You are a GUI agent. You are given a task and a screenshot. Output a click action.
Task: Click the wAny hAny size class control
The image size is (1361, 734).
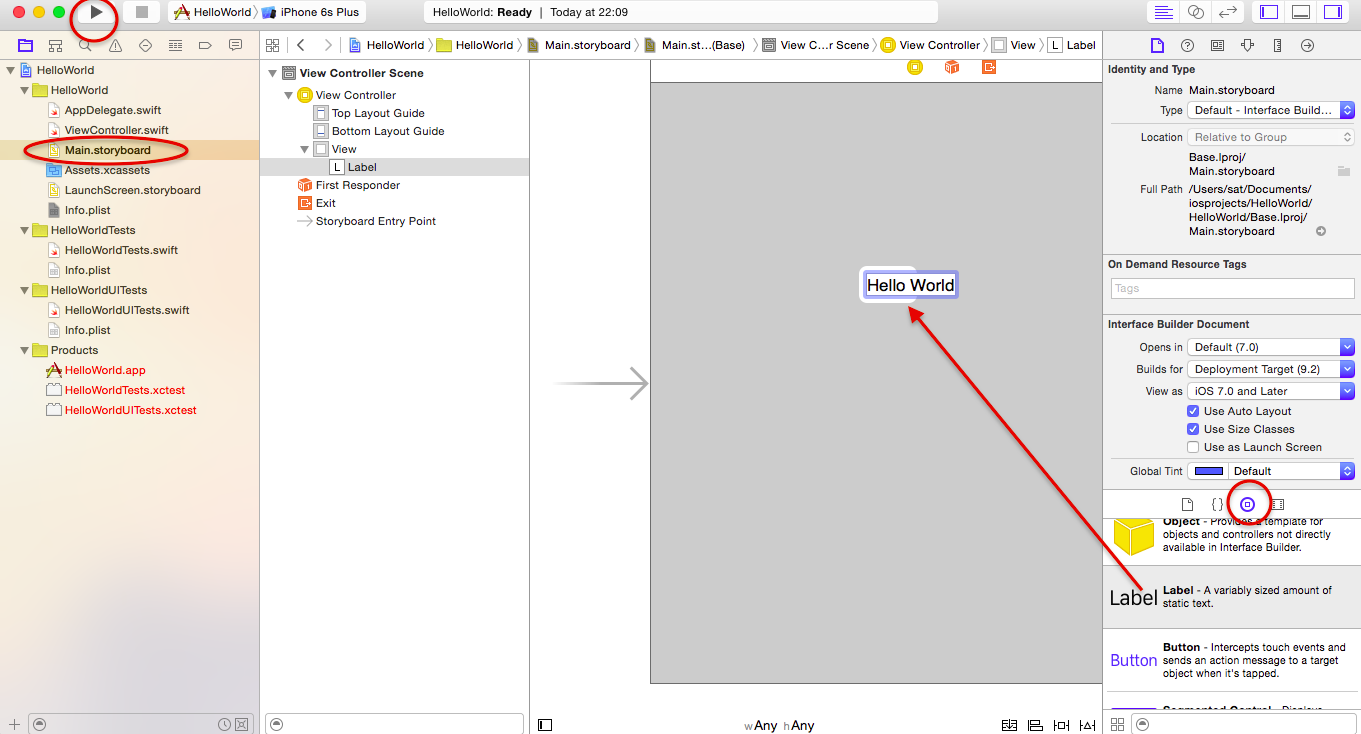(779, 725)
